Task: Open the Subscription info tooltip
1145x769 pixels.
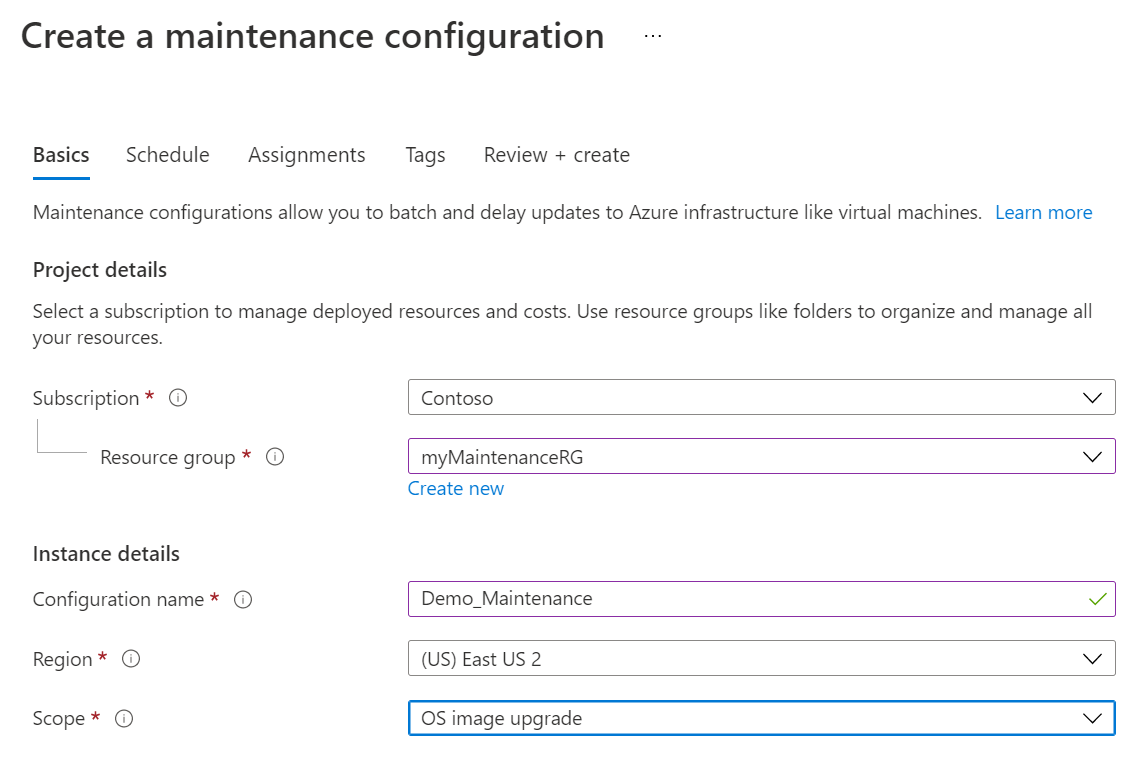Action: pyautogui.click(x=178, y=398)
